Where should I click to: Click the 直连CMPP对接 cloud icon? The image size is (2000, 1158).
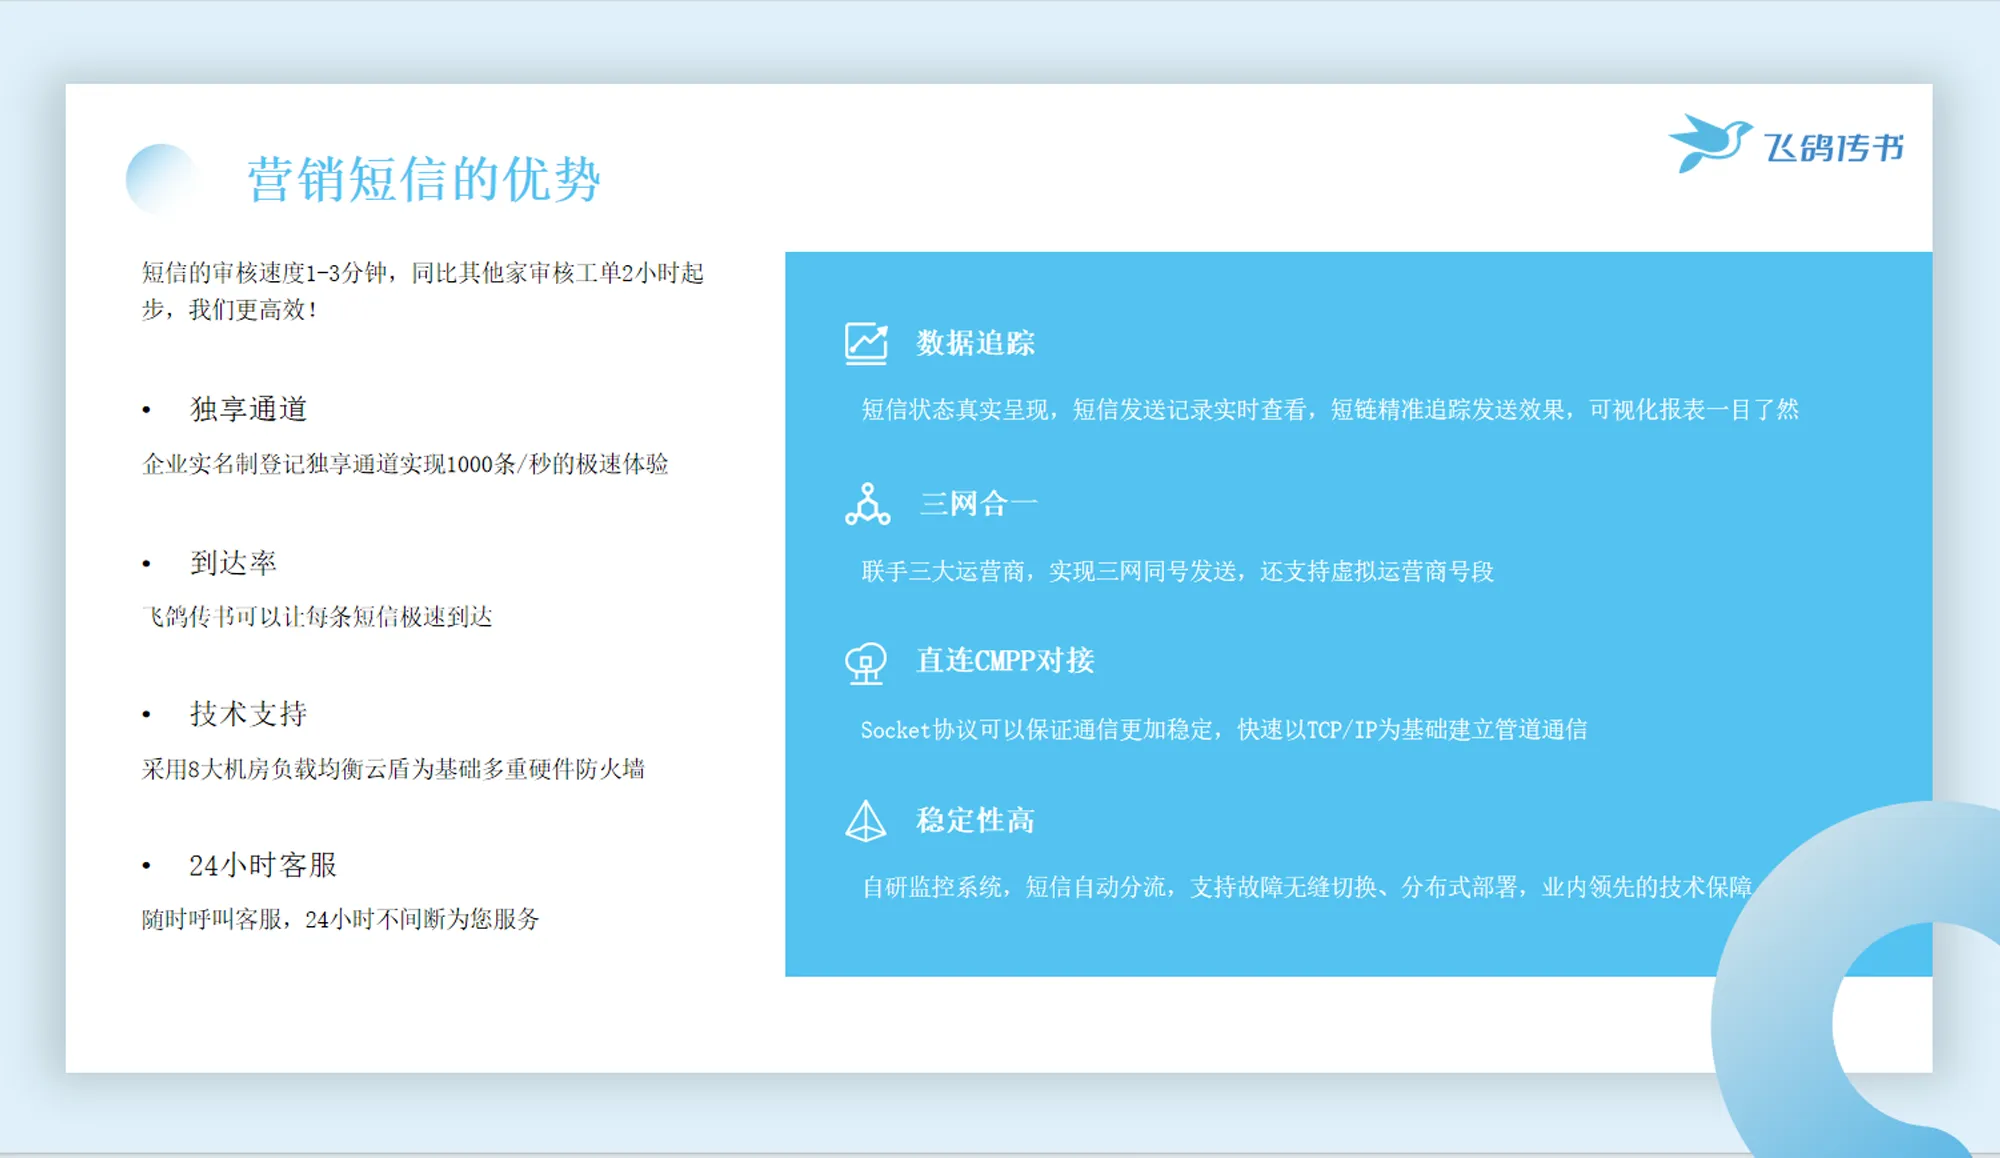point(866,663)
